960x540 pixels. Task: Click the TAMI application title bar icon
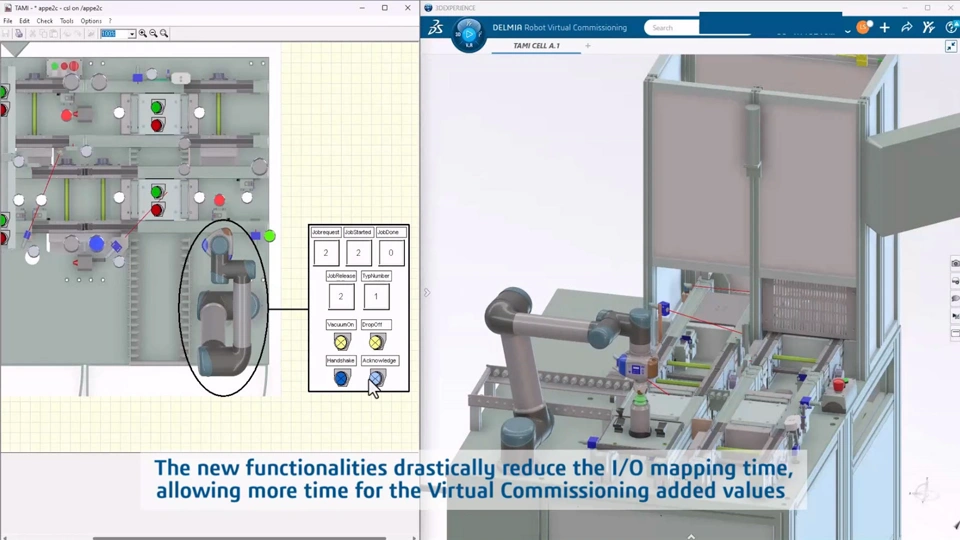(7, 8)
